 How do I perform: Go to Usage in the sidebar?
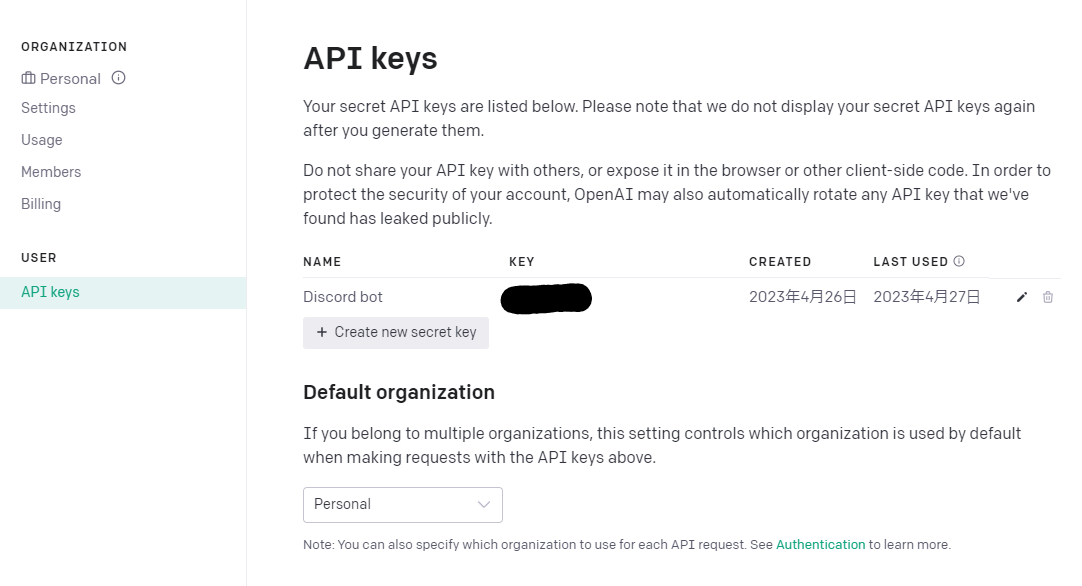[x=42, y=140]
